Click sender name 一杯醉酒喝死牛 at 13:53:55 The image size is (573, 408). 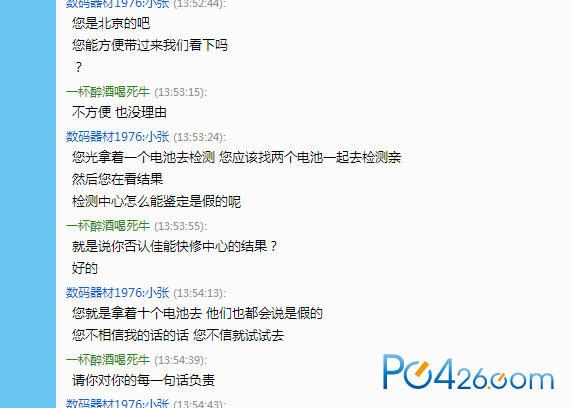(x=108, y=226)
